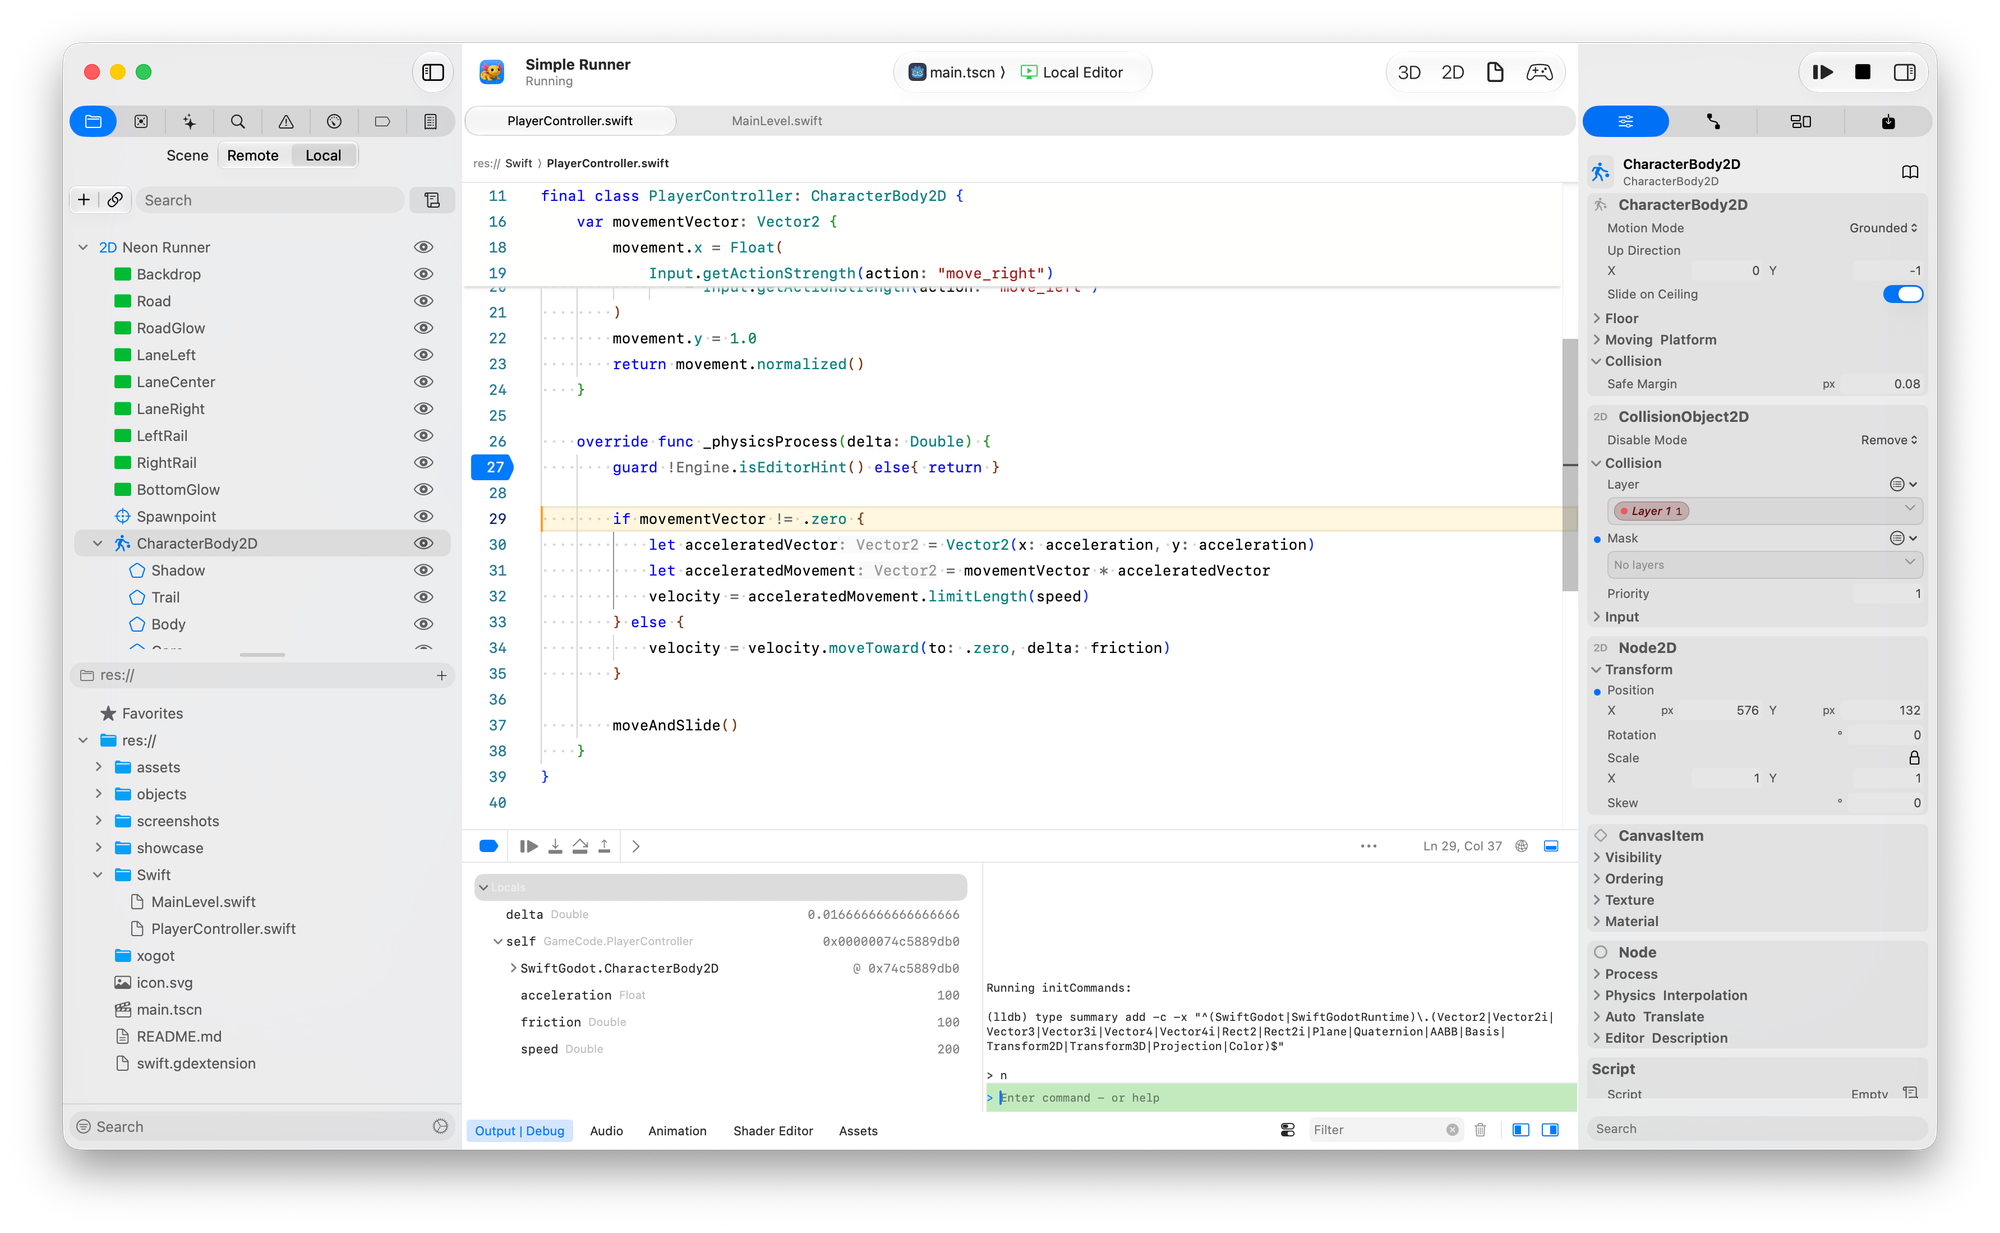
Task: Click the debugger step into icon
Action: point(555,846)
